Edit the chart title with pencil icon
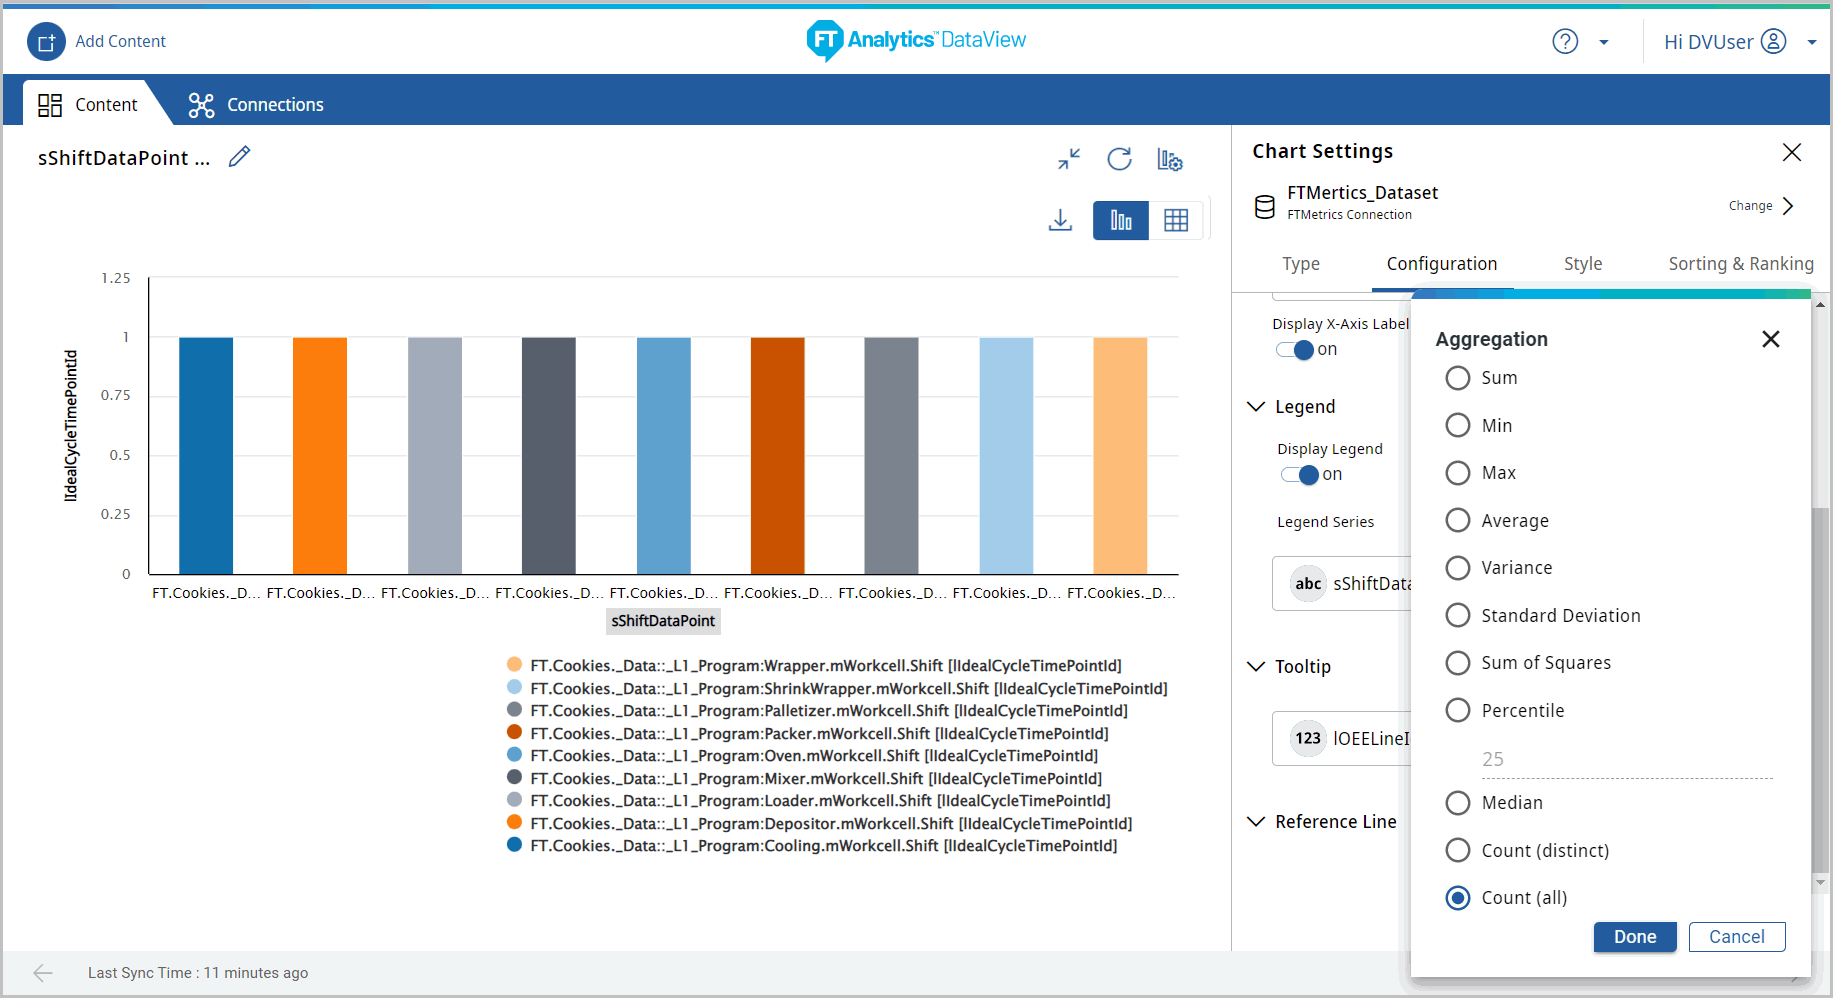The width and height of the screenshot is (1833, 998). (x=239, y=157)
